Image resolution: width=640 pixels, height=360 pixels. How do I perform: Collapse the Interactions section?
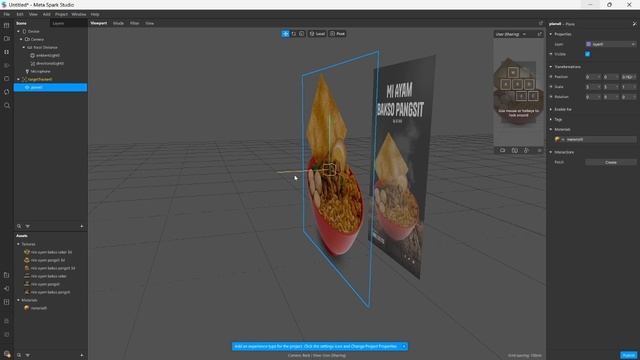551,152
